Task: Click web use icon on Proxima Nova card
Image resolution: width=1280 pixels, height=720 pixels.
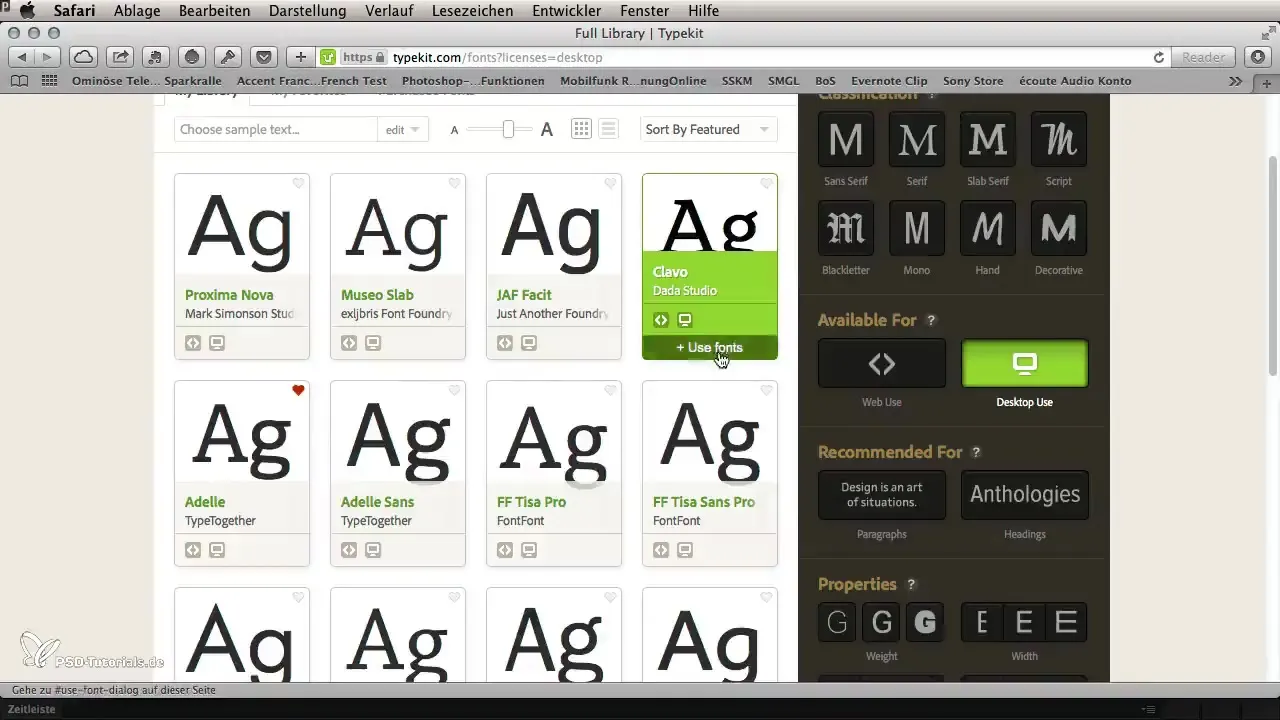Action: pos(193,343)
